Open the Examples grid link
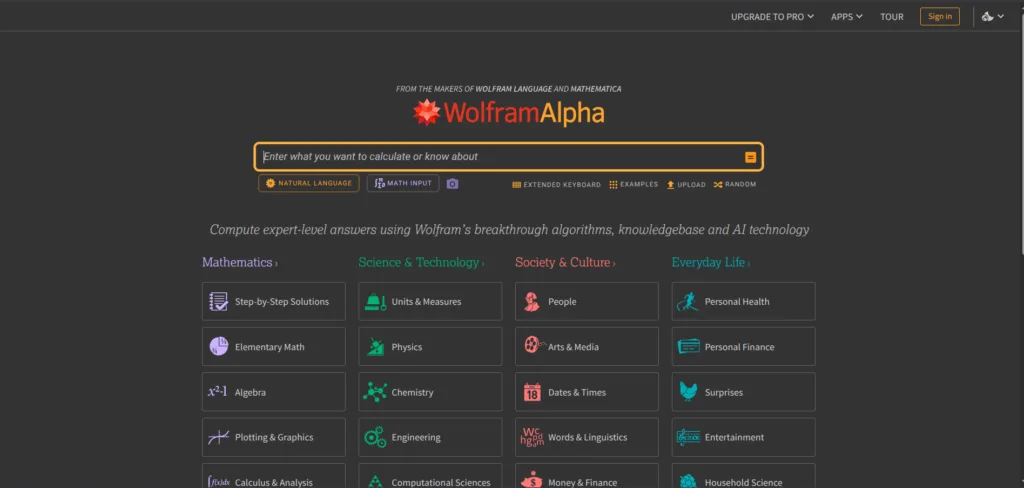The image size is (1024, 488). 633,185
